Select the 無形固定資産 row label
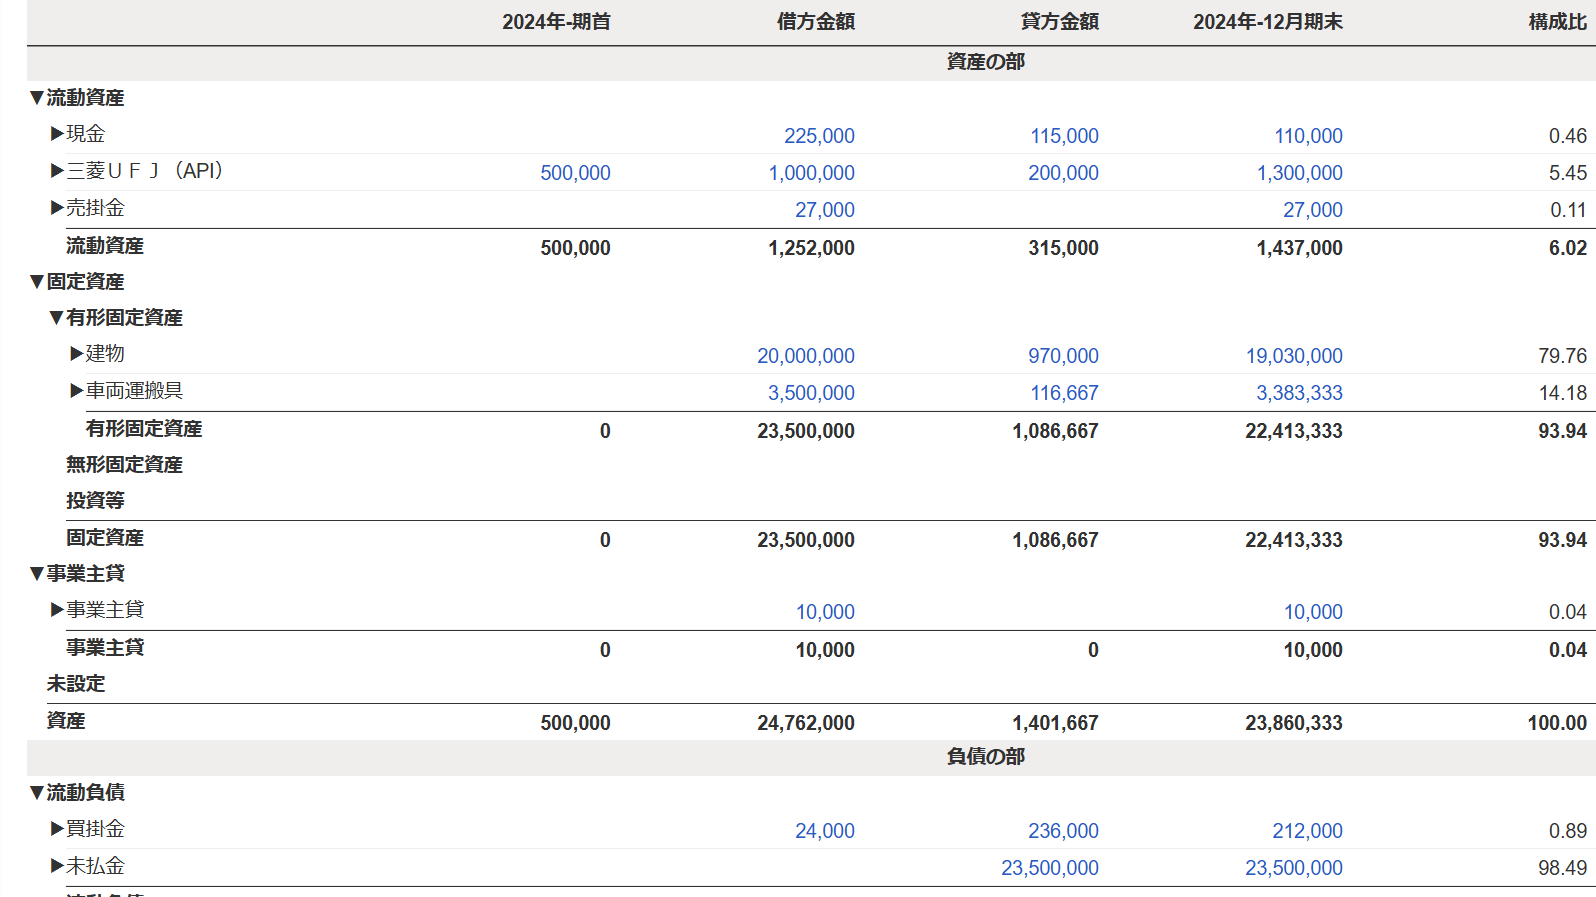 (x=124, y=465)
